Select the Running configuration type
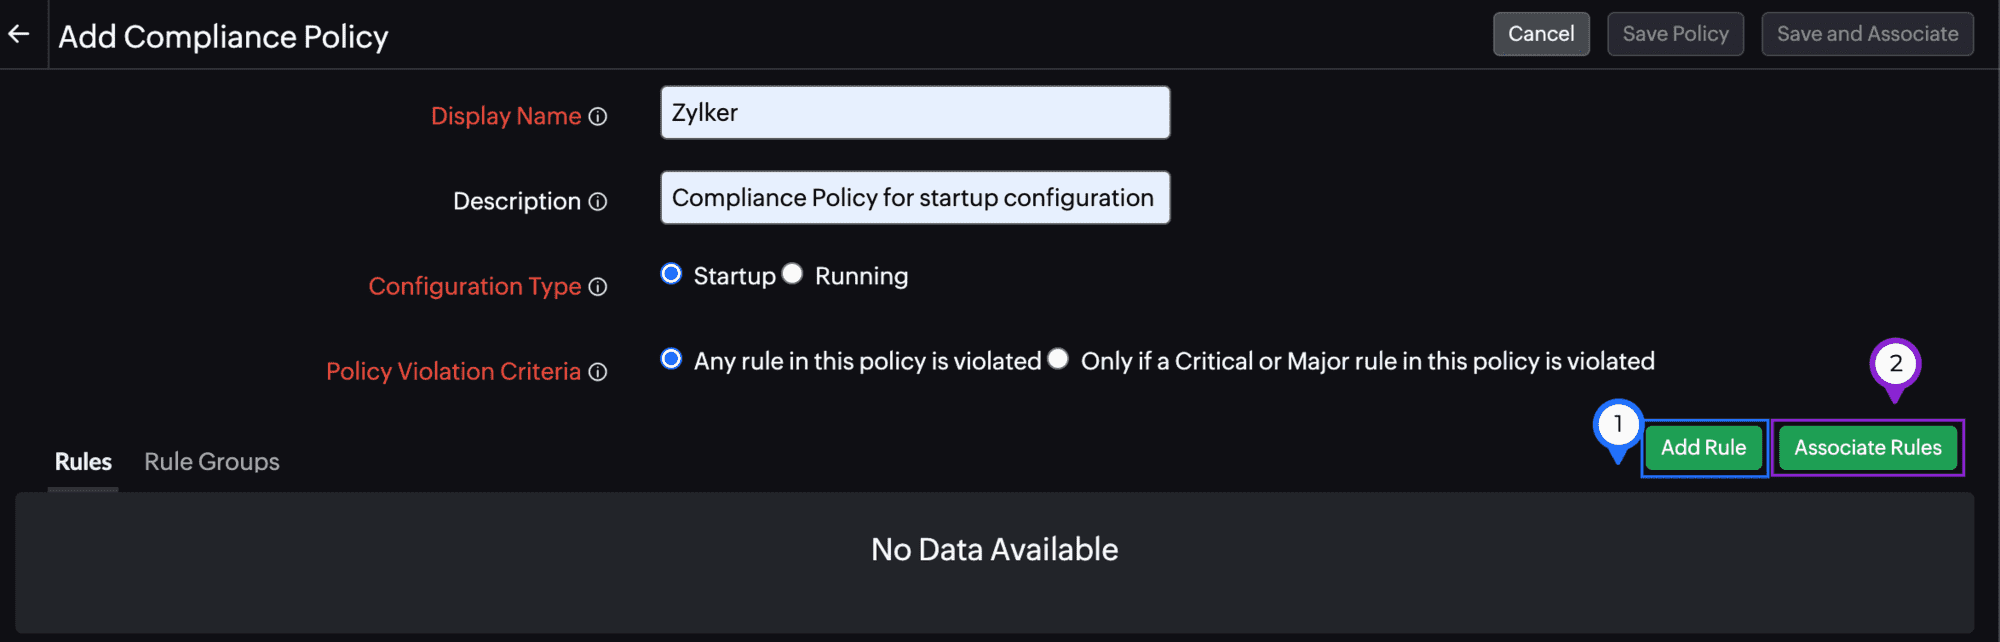2000x642 pixels. (x=792, y=274)
